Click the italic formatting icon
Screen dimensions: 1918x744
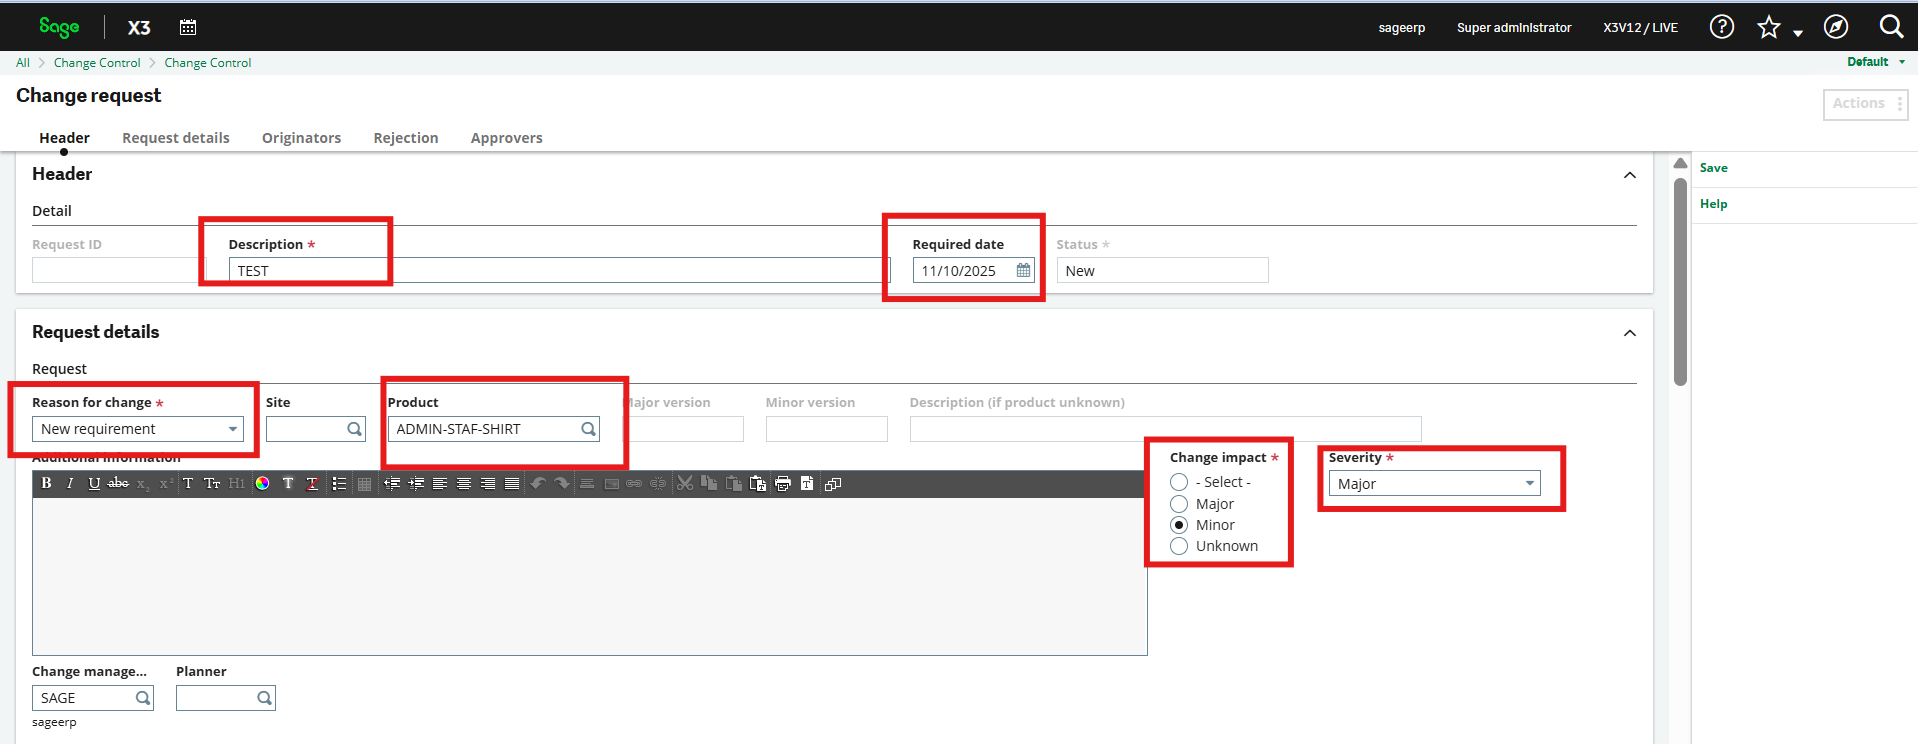pyautogui.click(x=70, y=483)
